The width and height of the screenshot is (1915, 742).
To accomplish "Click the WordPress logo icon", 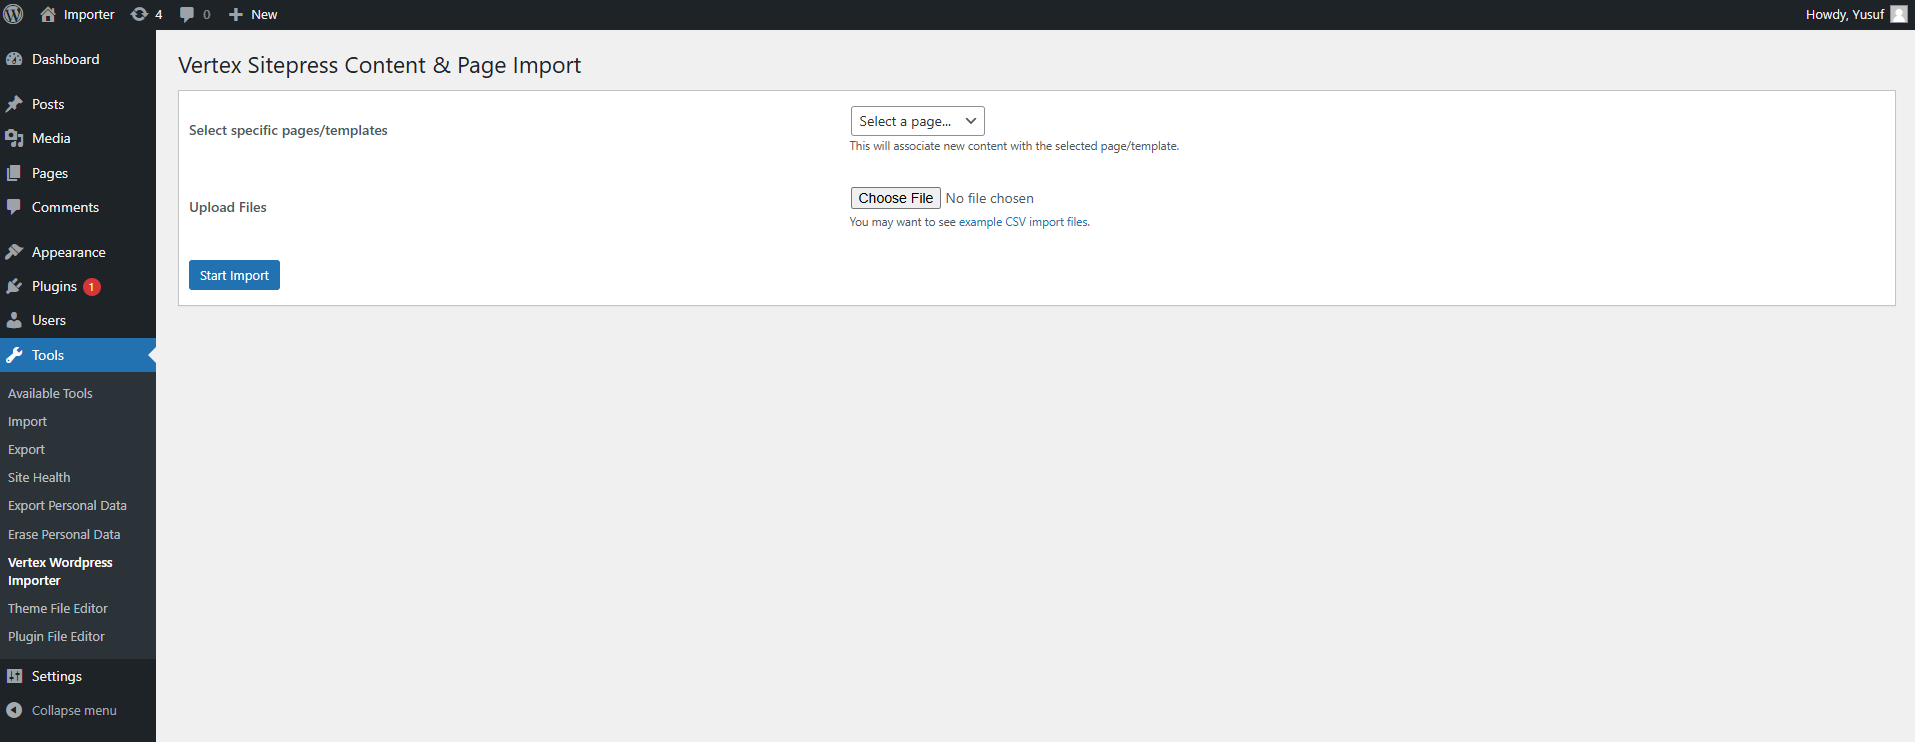I will 14,14.
